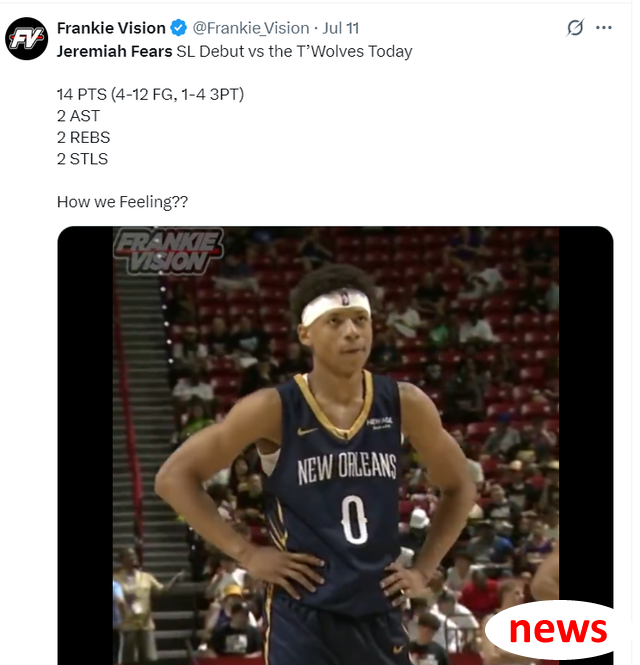
Task: Open the Grok explain-post icon
Action: pos(575,28)
